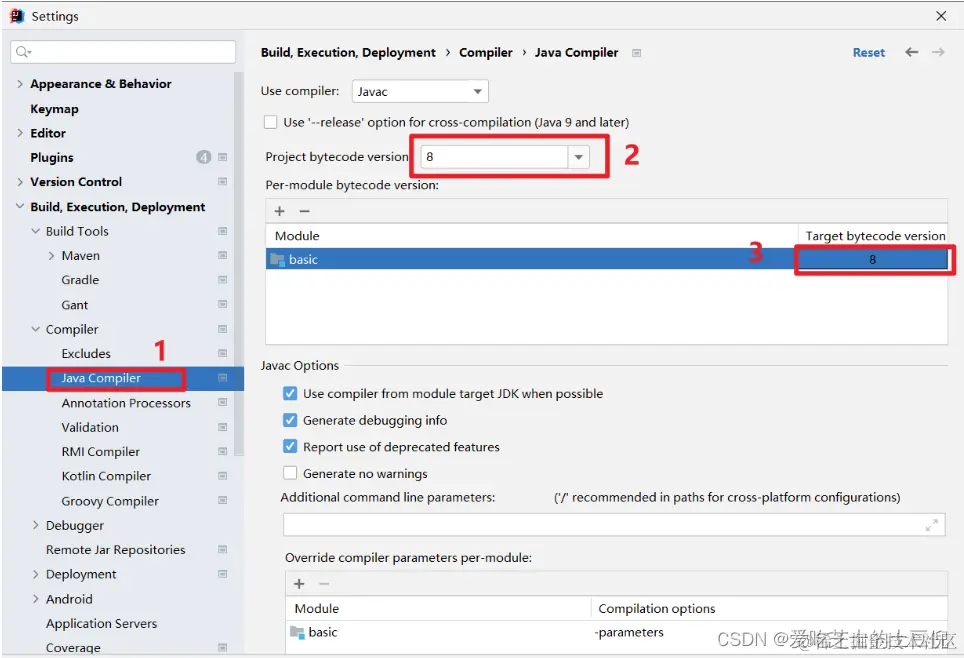Go forward with the right arrow

pyautogui.click(x=938, y=52)
